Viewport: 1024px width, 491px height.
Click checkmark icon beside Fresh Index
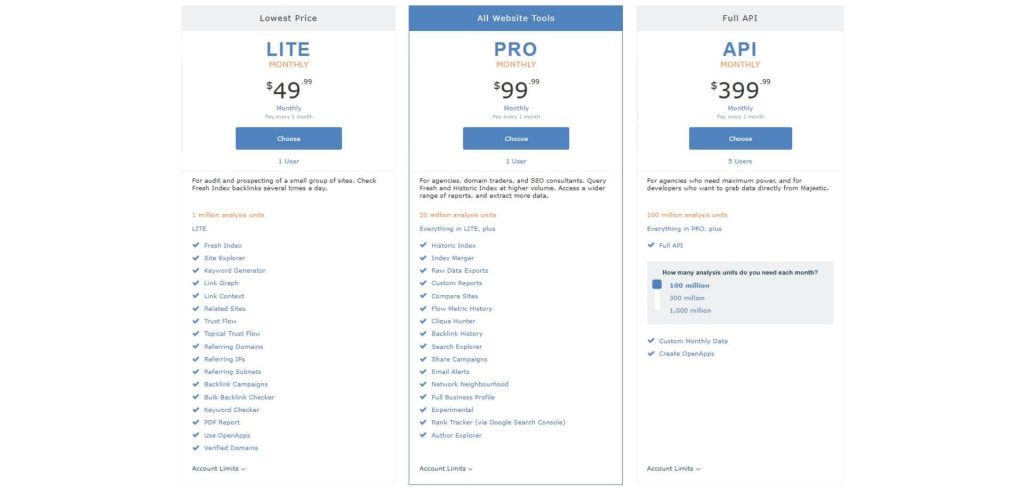point(196,245)
